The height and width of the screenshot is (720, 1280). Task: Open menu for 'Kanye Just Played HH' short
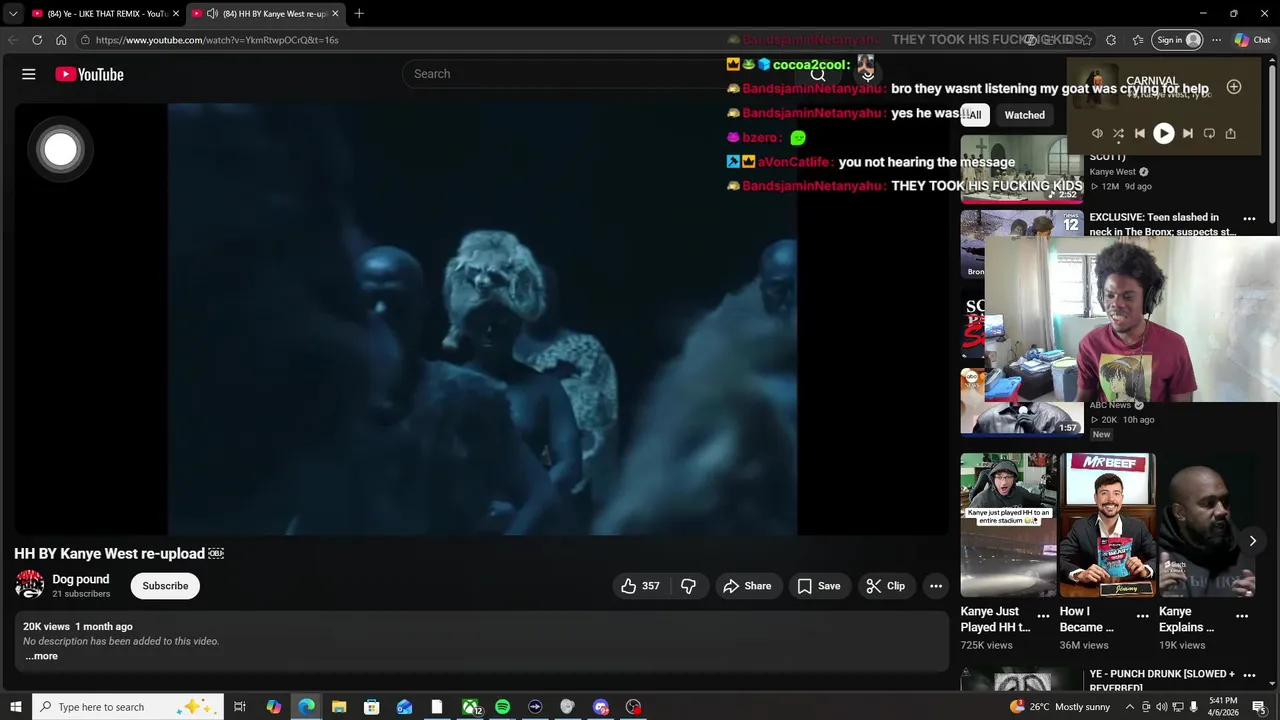[1043, 616]
